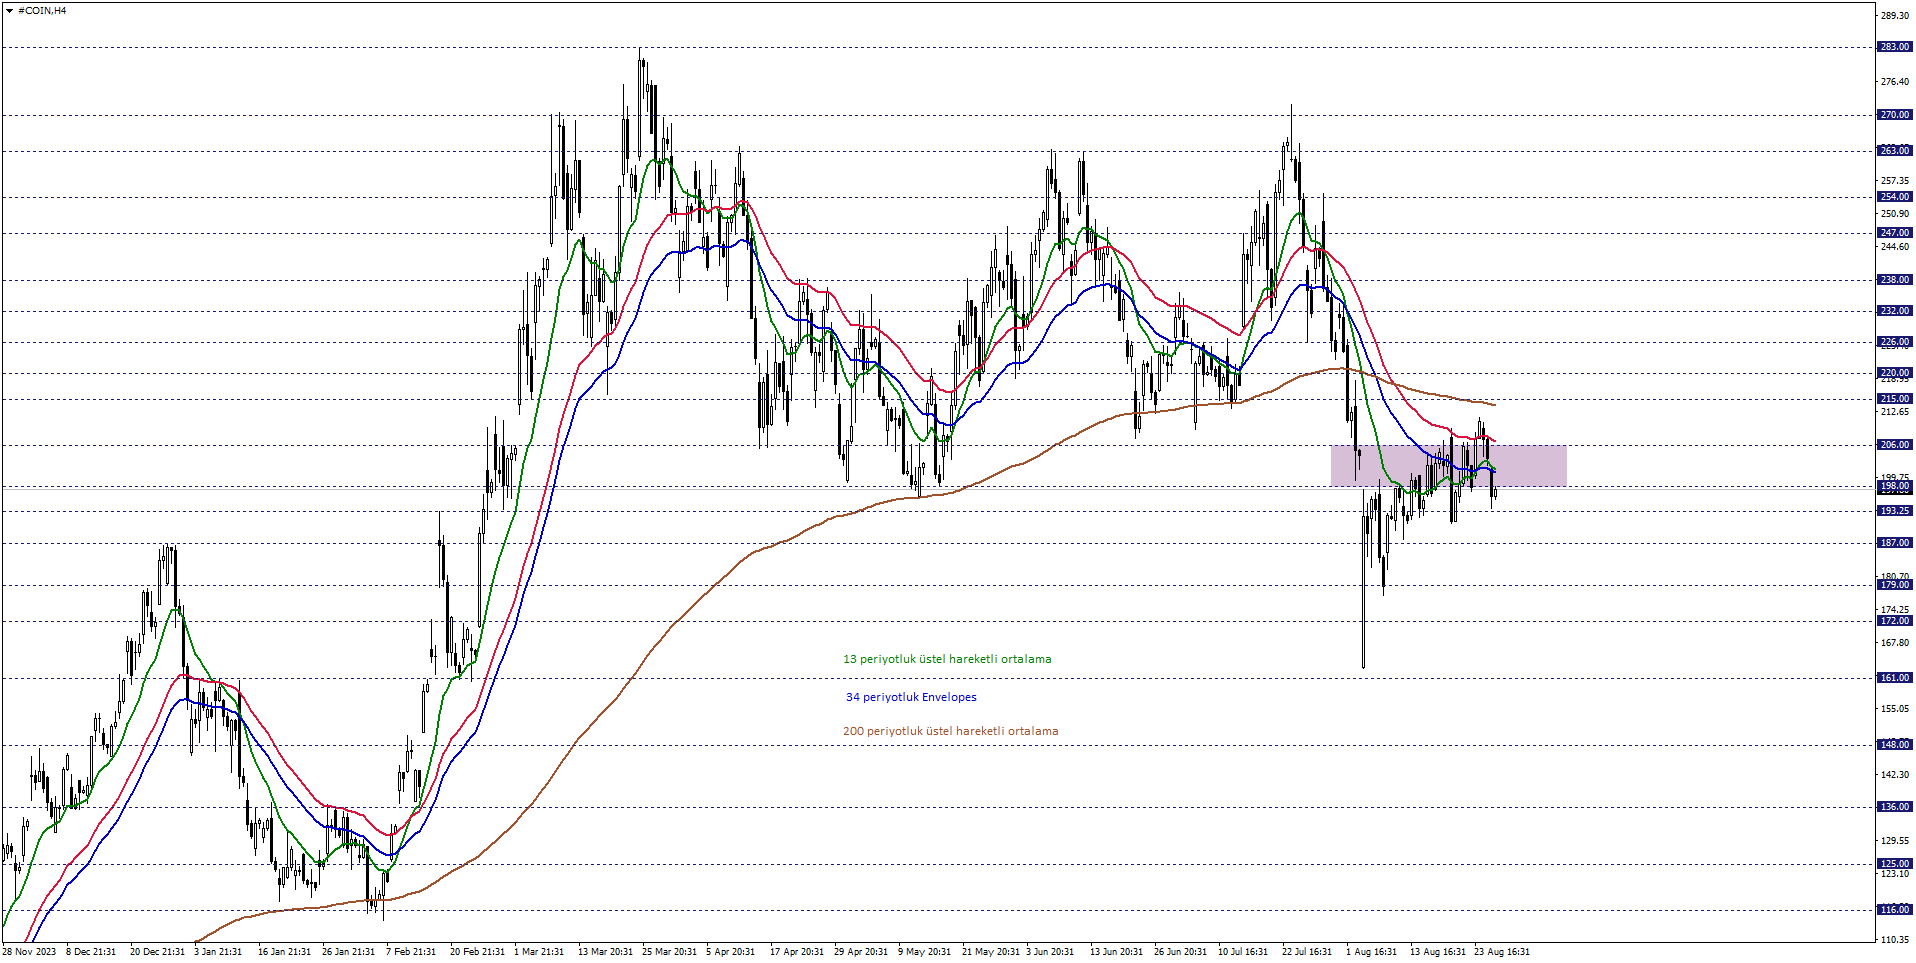Click the 226.00 price level tag

[x=1895, y=342]
